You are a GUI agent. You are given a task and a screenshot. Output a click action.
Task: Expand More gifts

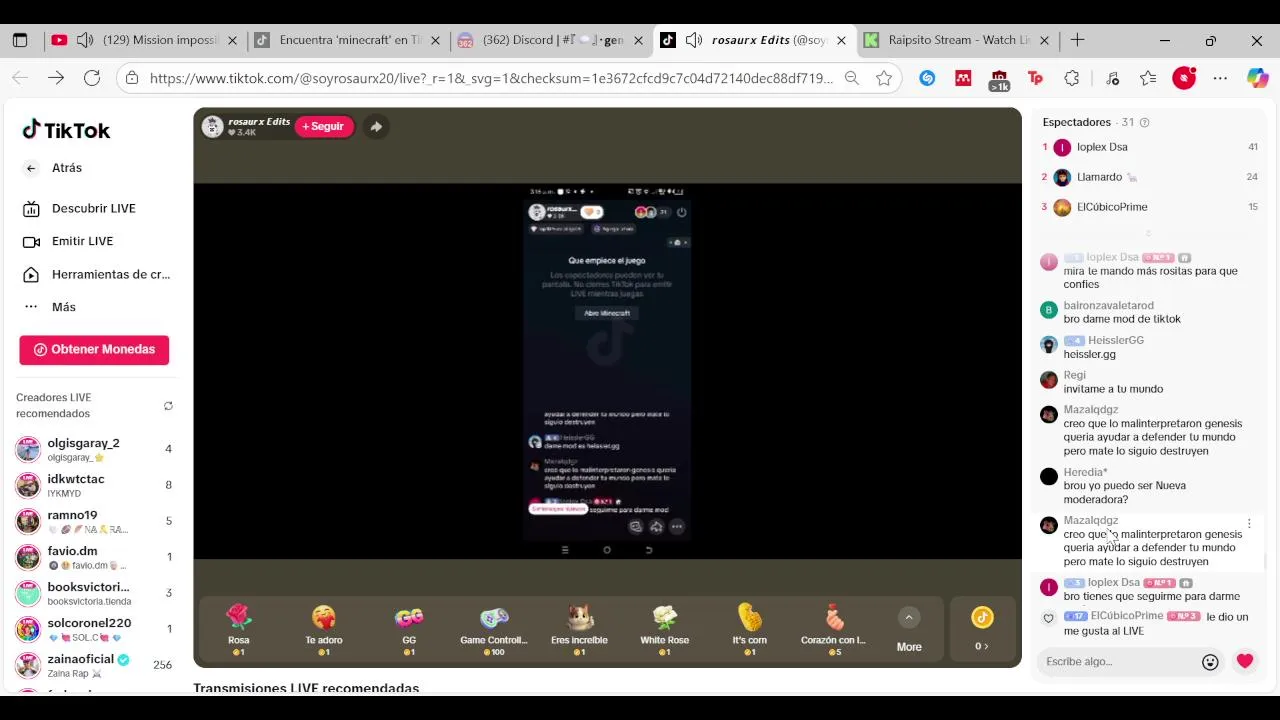click(x=909, y=631)
